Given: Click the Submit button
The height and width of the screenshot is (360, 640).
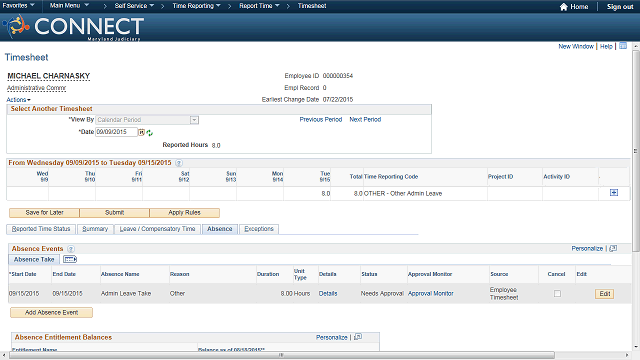Looking at the screenshot, I should coord(115,213).
